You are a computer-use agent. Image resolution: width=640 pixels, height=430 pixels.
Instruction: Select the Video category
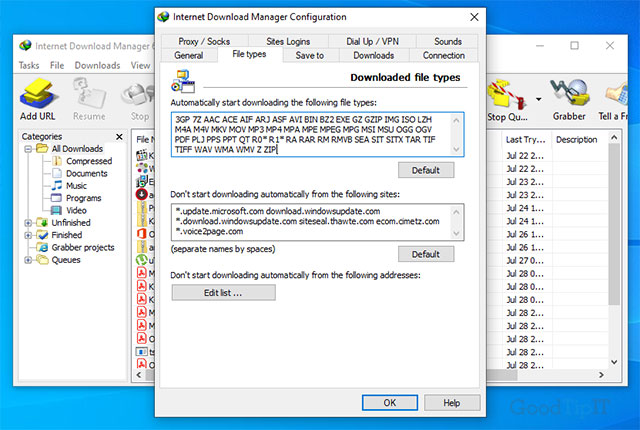(76, 211)
